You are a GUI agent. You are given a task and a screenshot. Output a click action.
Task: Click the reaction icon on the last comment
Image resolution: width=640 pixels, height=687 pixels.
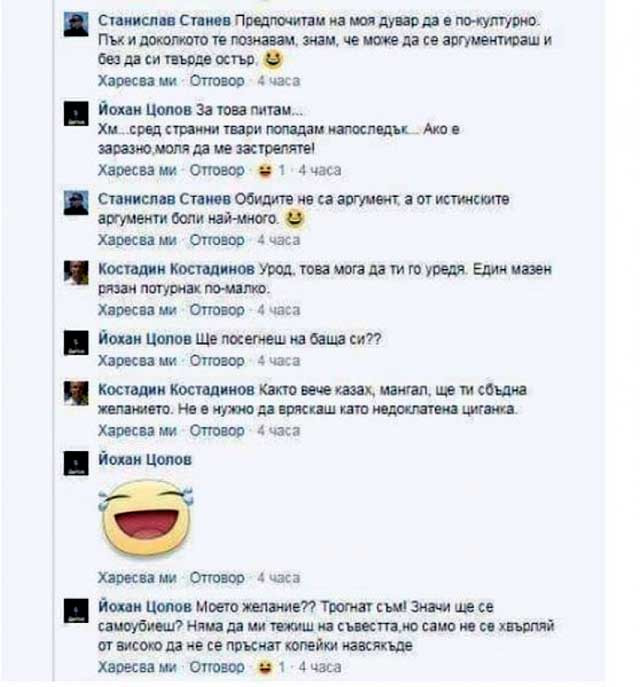tap(265, 667)
